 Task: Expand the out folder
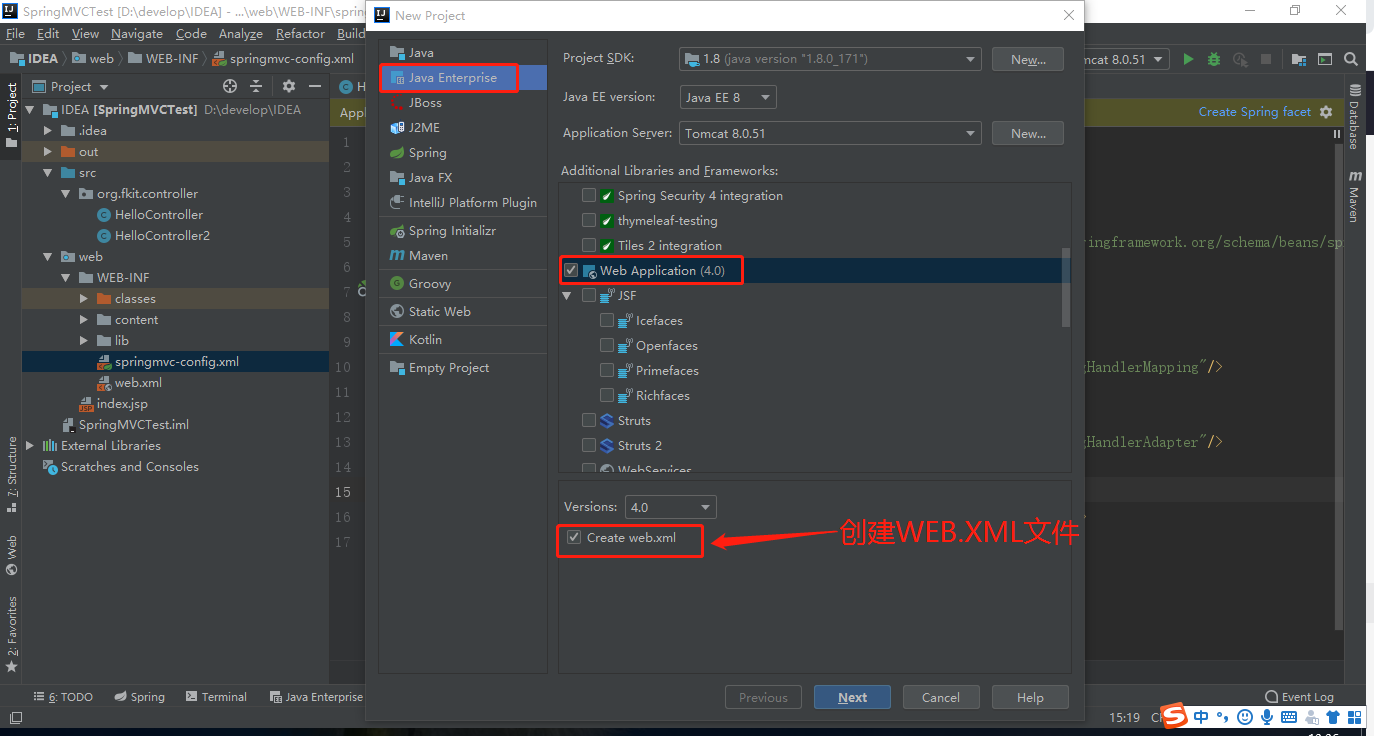[48, 152]
